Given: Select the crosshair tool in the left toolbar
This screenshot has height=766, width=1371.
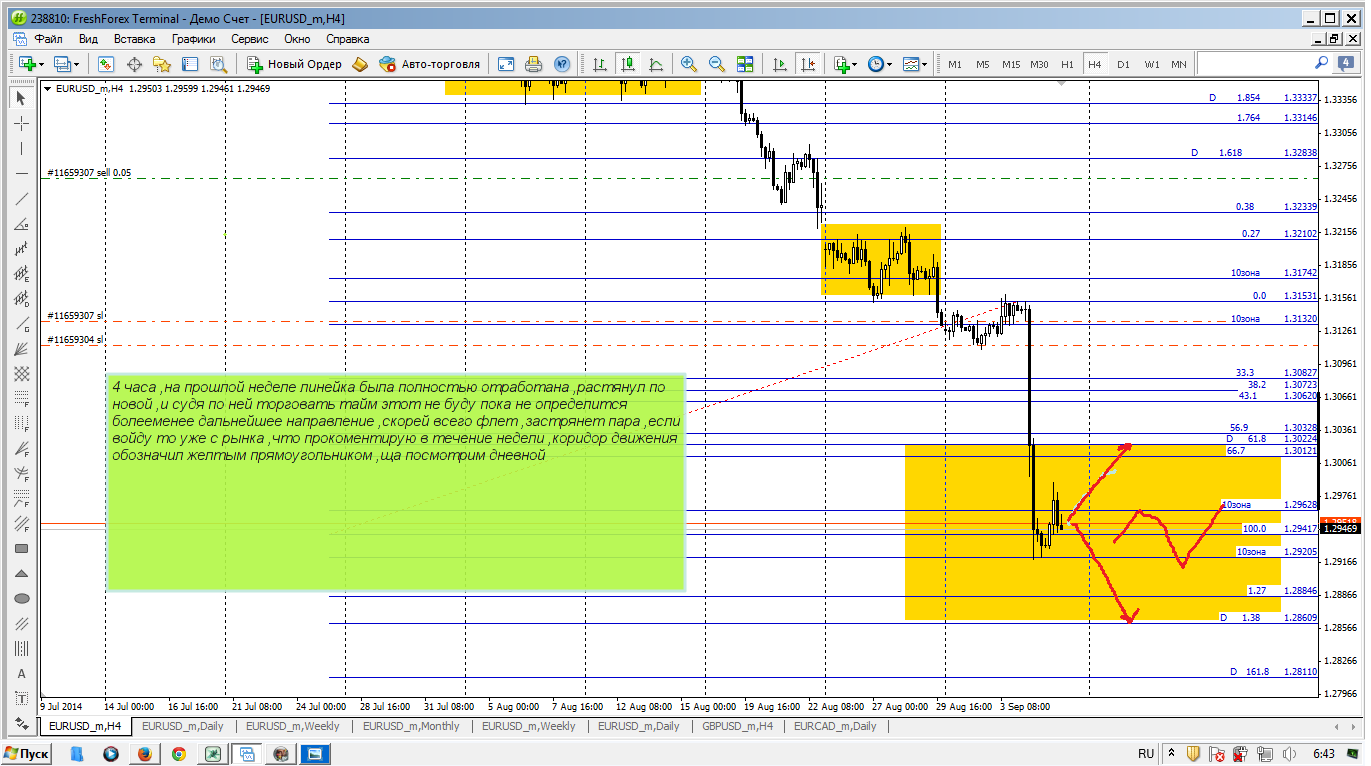Looking at the screenshot, I should [x=21, y=123].
